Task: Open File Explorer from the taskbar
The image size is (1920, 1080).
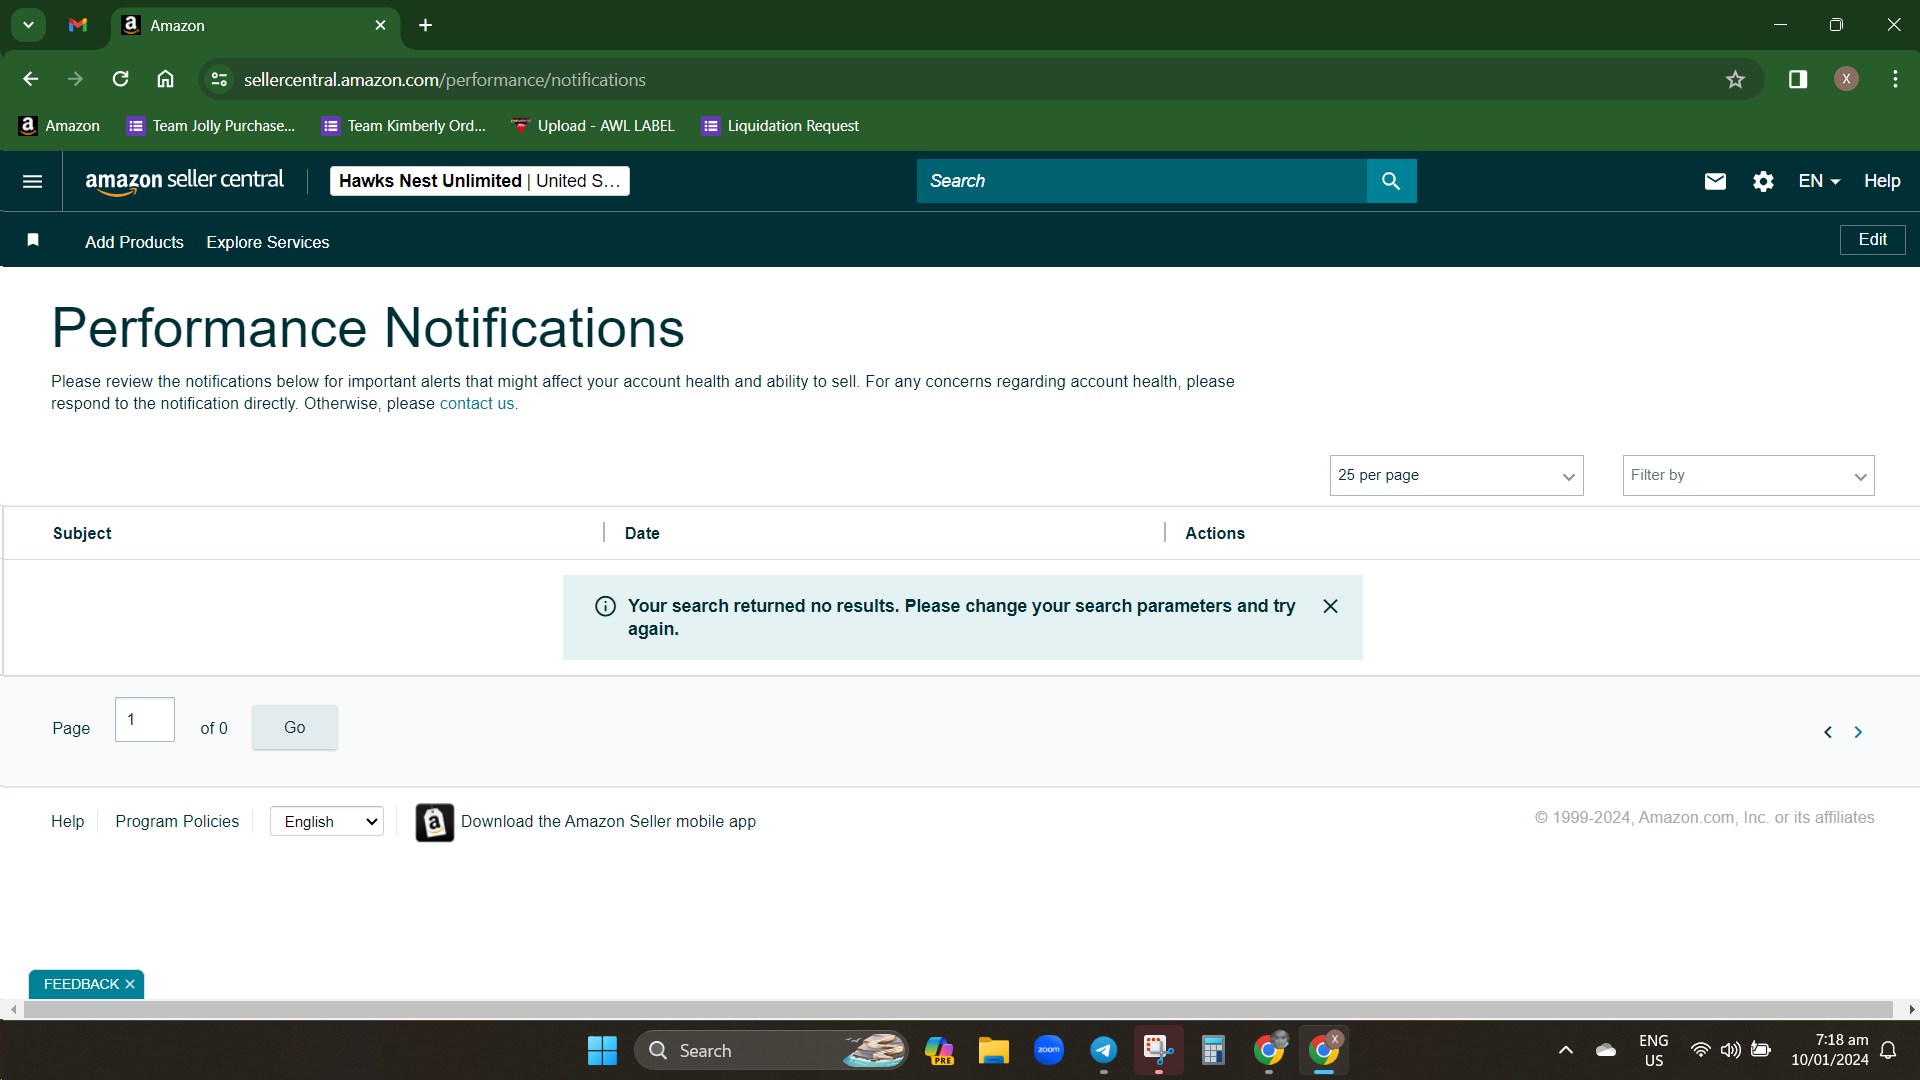Action: point(993,1051)
